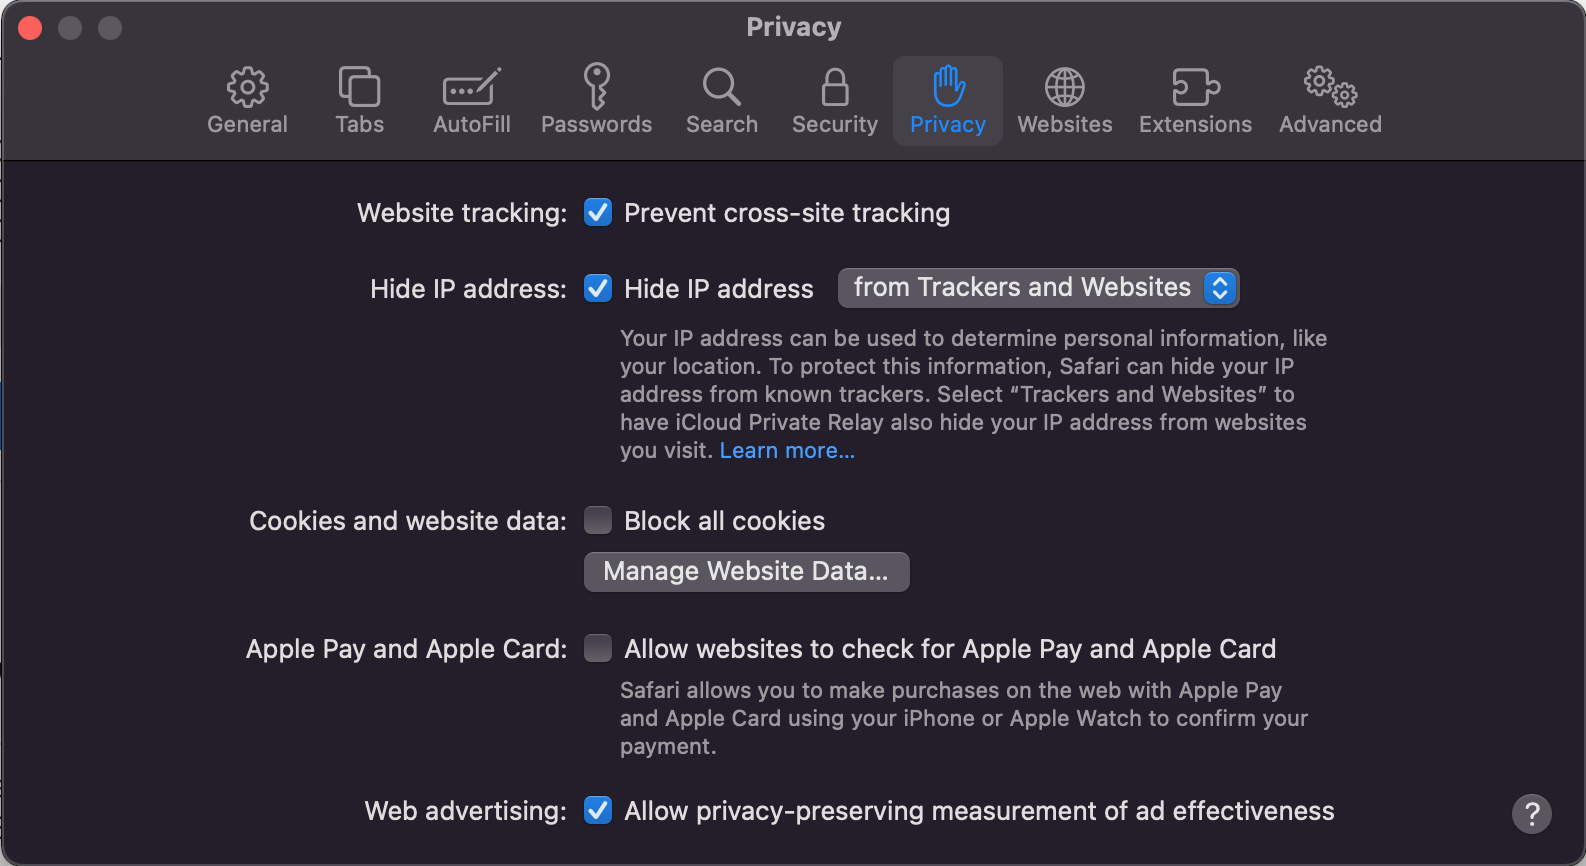Open the Search magnifier icon

721,88
